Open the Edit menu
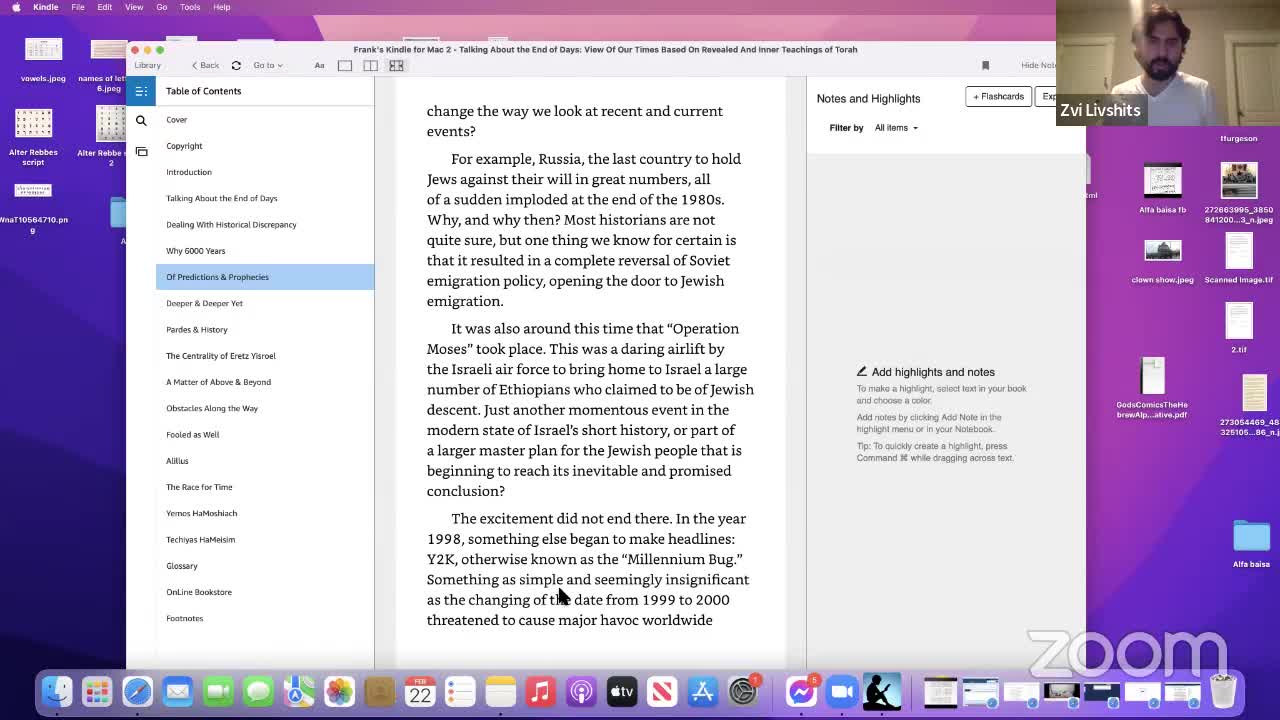 pyautogui.click(x=104, y=7)
